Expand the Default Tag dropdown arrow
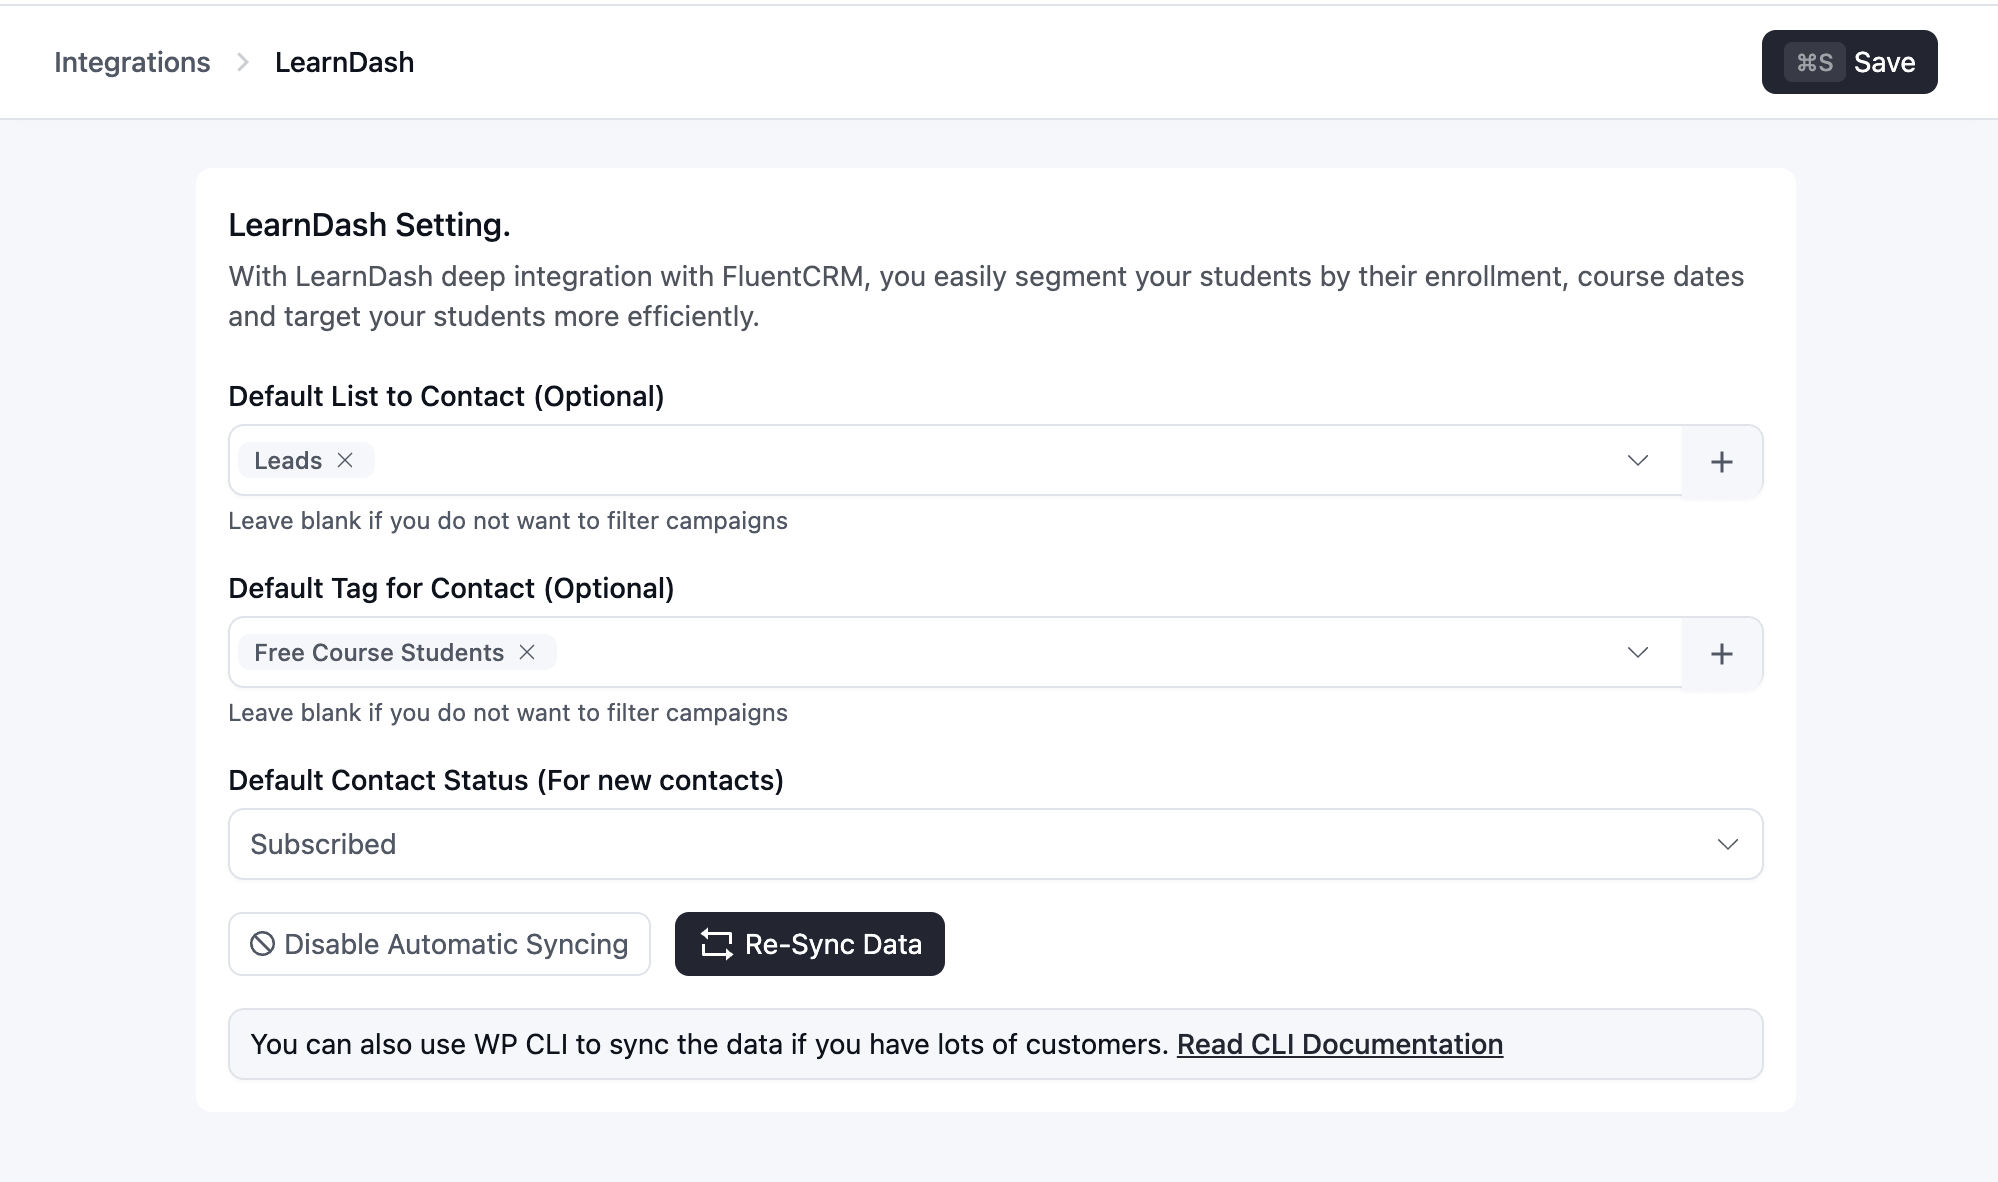The image size is (1998, 1182). pyautogui.click(x=1637, y=652)
